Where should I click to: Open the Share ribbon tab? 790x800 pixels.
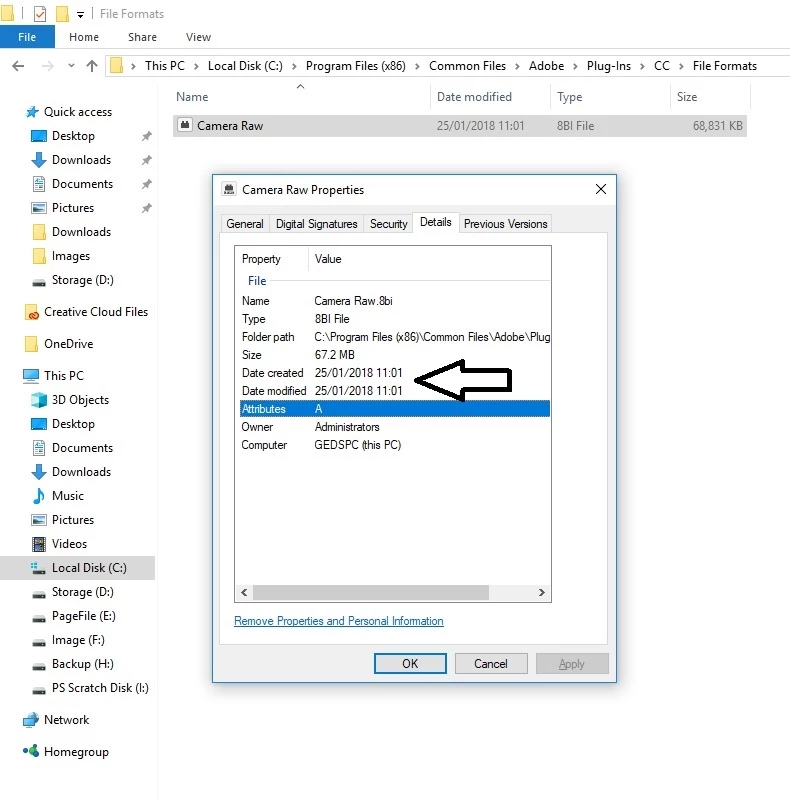click(x=142, y=37)
